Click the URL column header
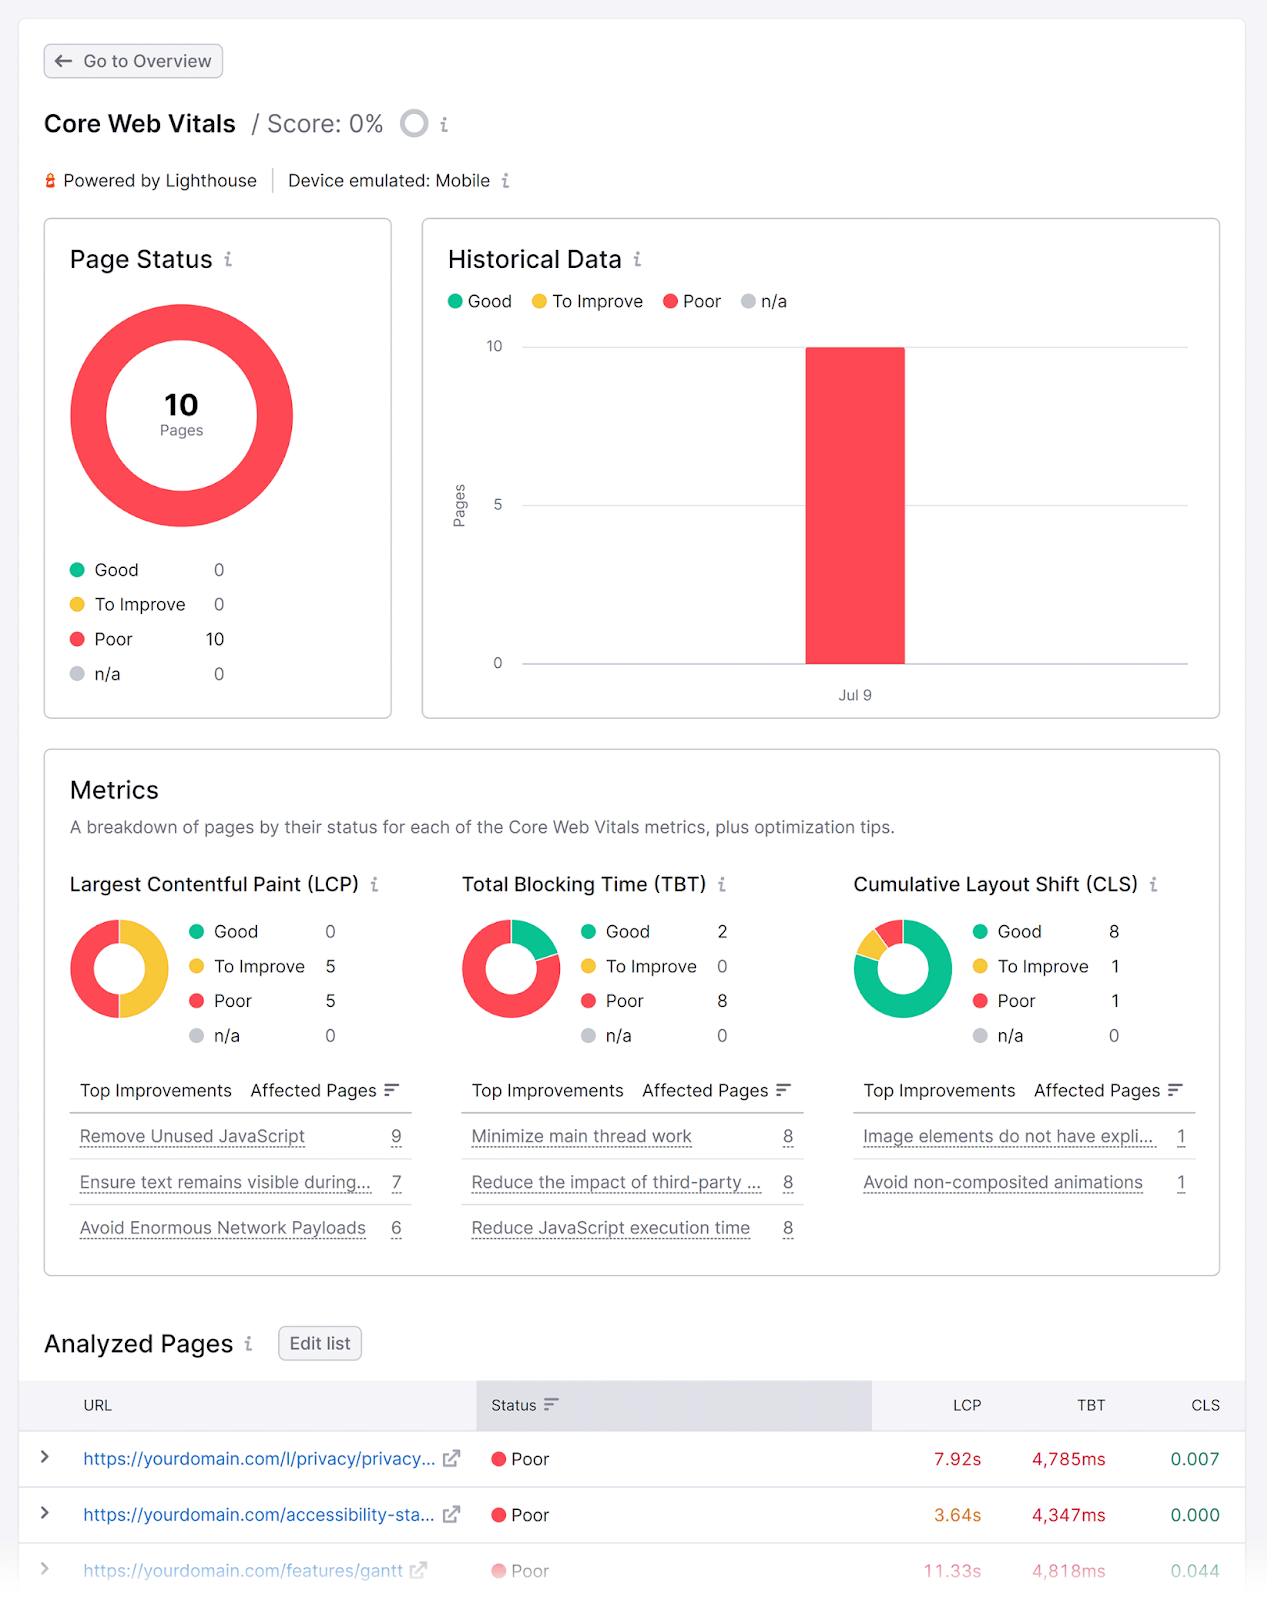 pos(98,1405)
